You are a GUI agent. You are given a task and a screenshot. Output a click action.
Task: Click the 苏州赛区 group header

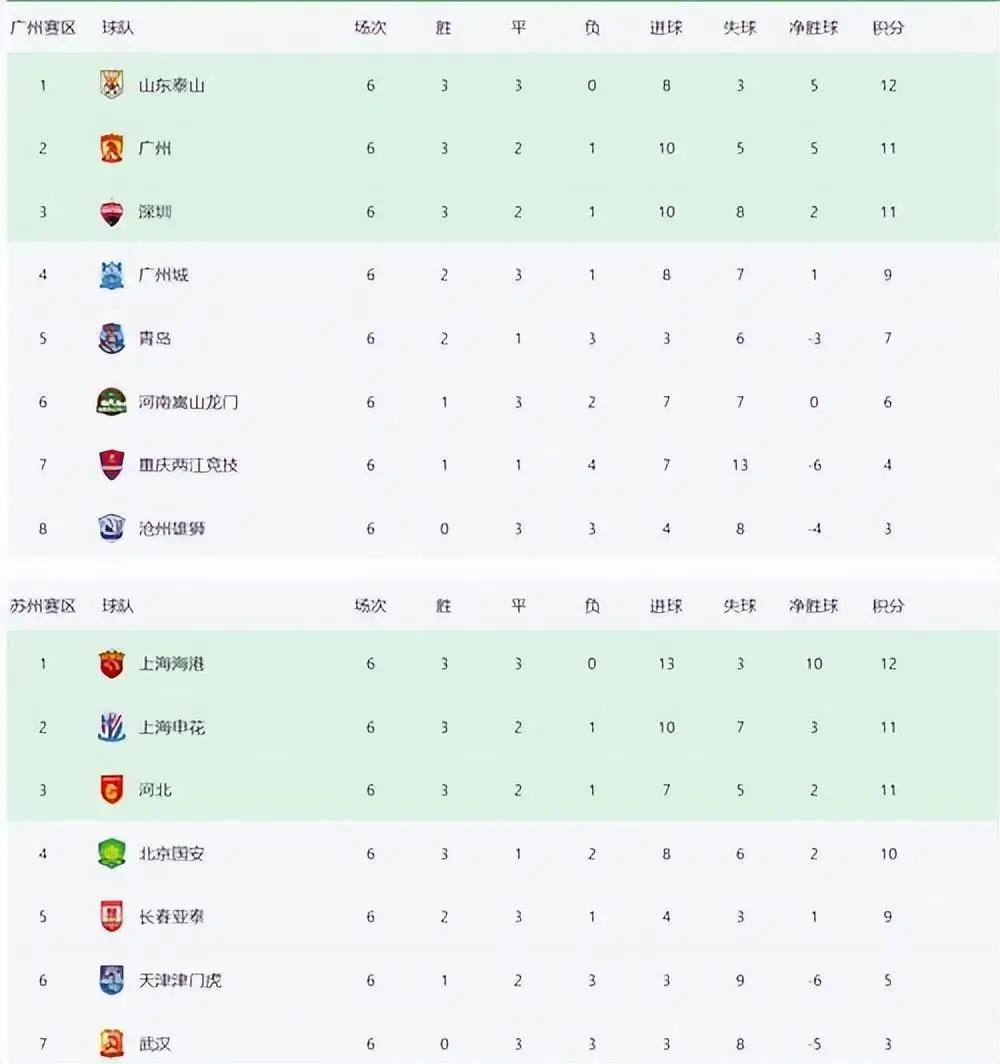coord(43,606)
